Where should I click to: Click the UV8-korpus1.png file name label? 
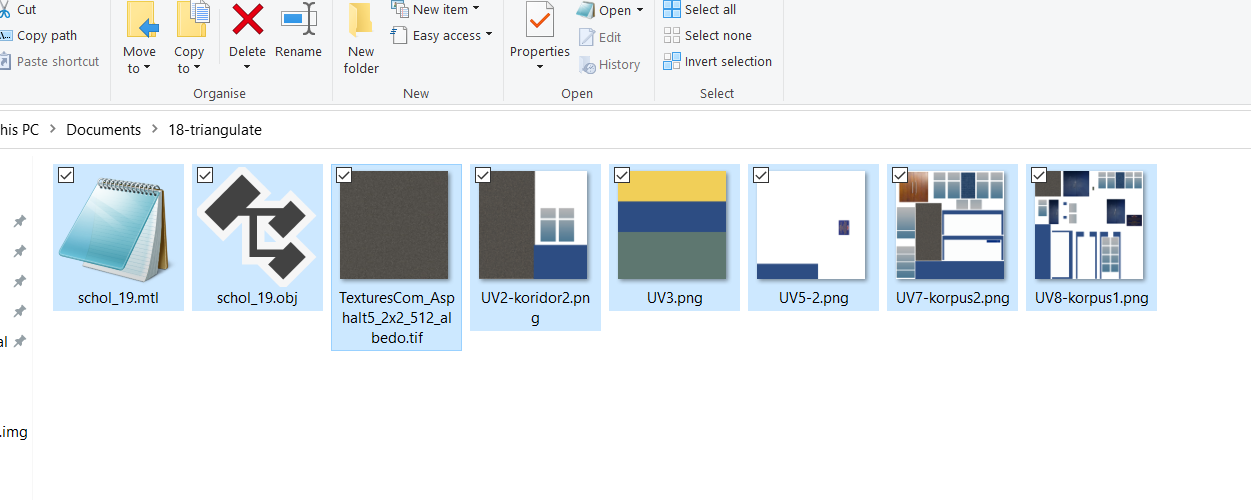1092,298
